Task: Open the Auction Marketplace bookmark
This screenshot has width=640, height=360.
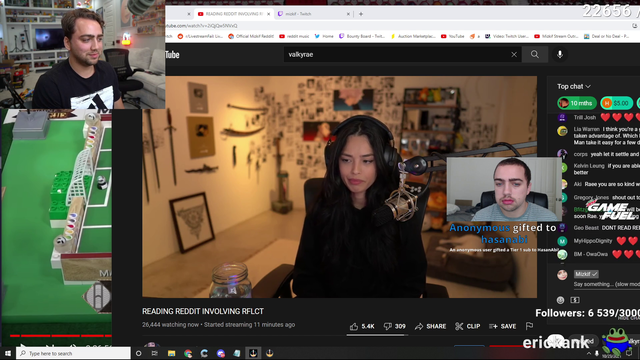Action: 413,36
